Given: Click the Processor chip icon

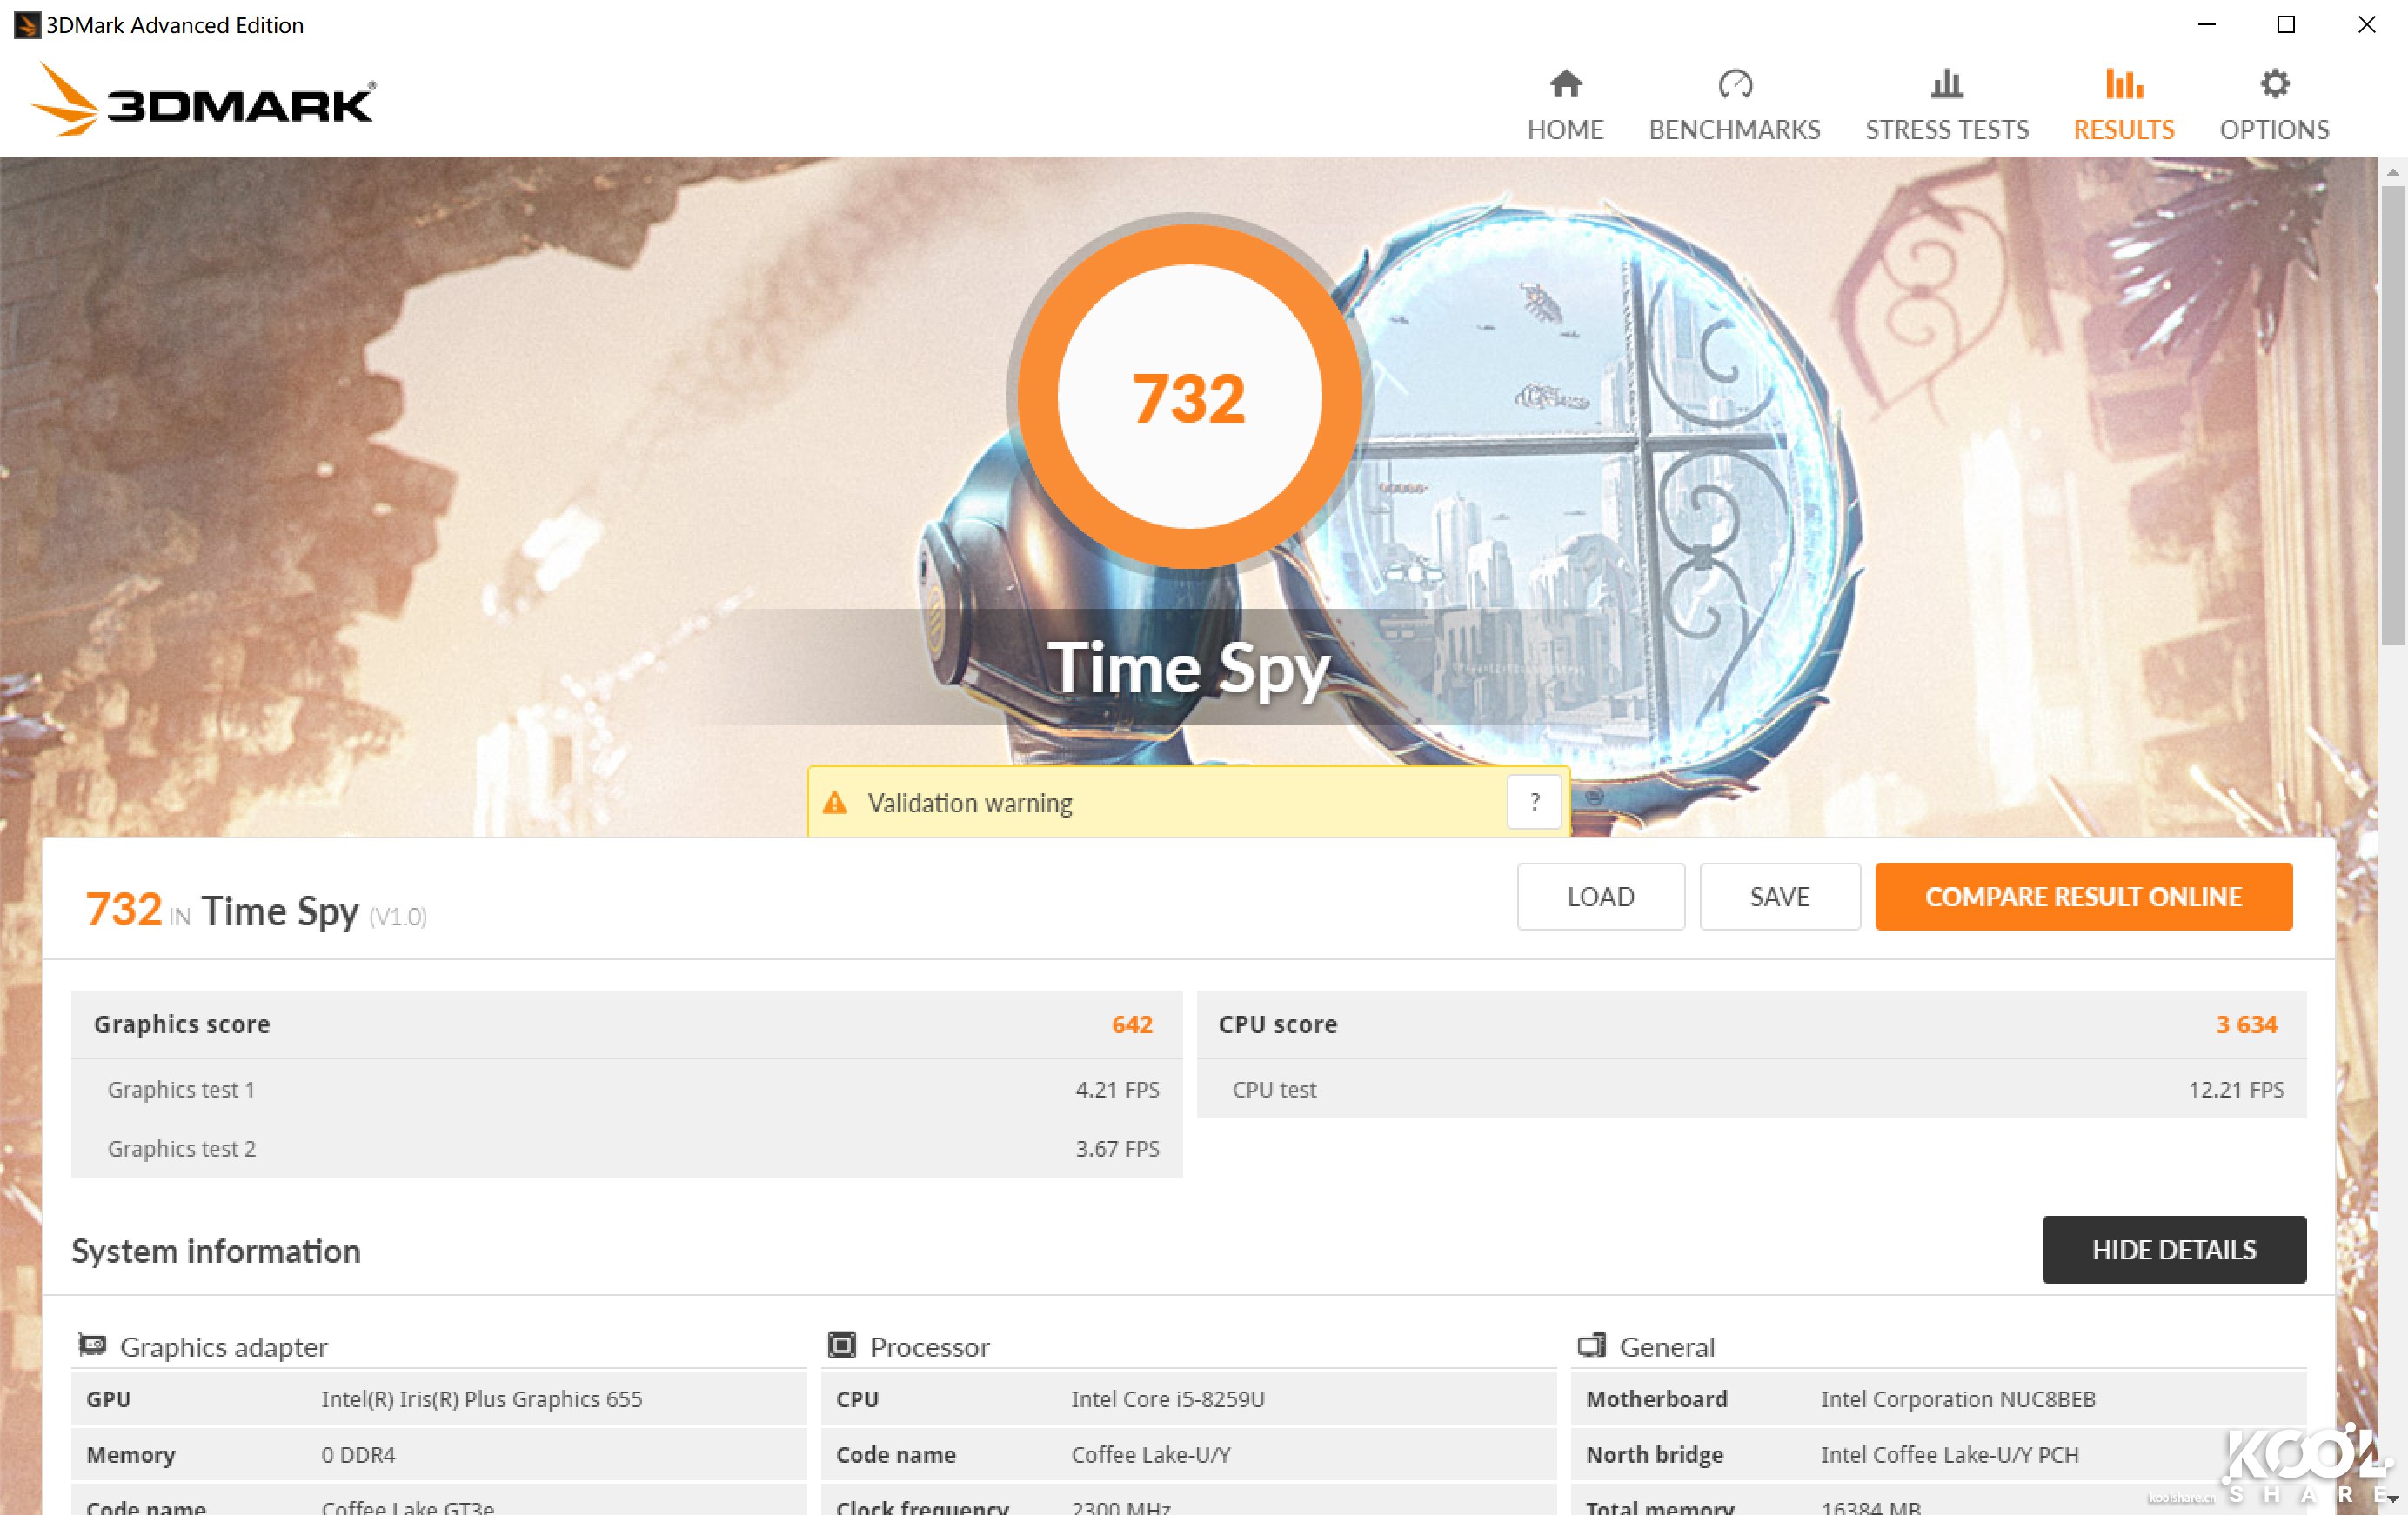Looking at the screenshot, I should pyautogui.click(x=842, y=1345).
